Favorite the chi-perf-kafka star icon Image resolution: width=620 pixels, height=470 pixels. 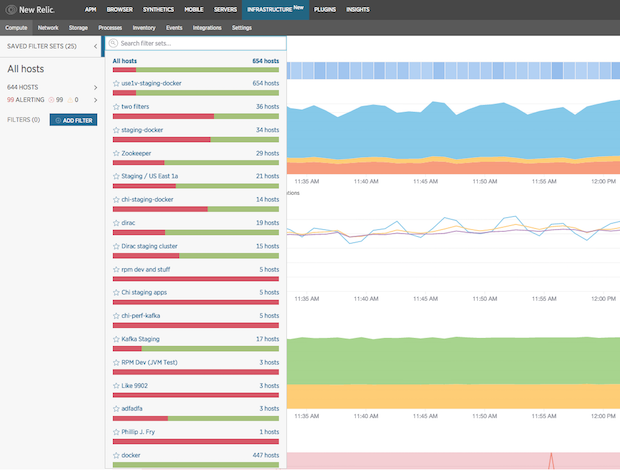point(116,316)
